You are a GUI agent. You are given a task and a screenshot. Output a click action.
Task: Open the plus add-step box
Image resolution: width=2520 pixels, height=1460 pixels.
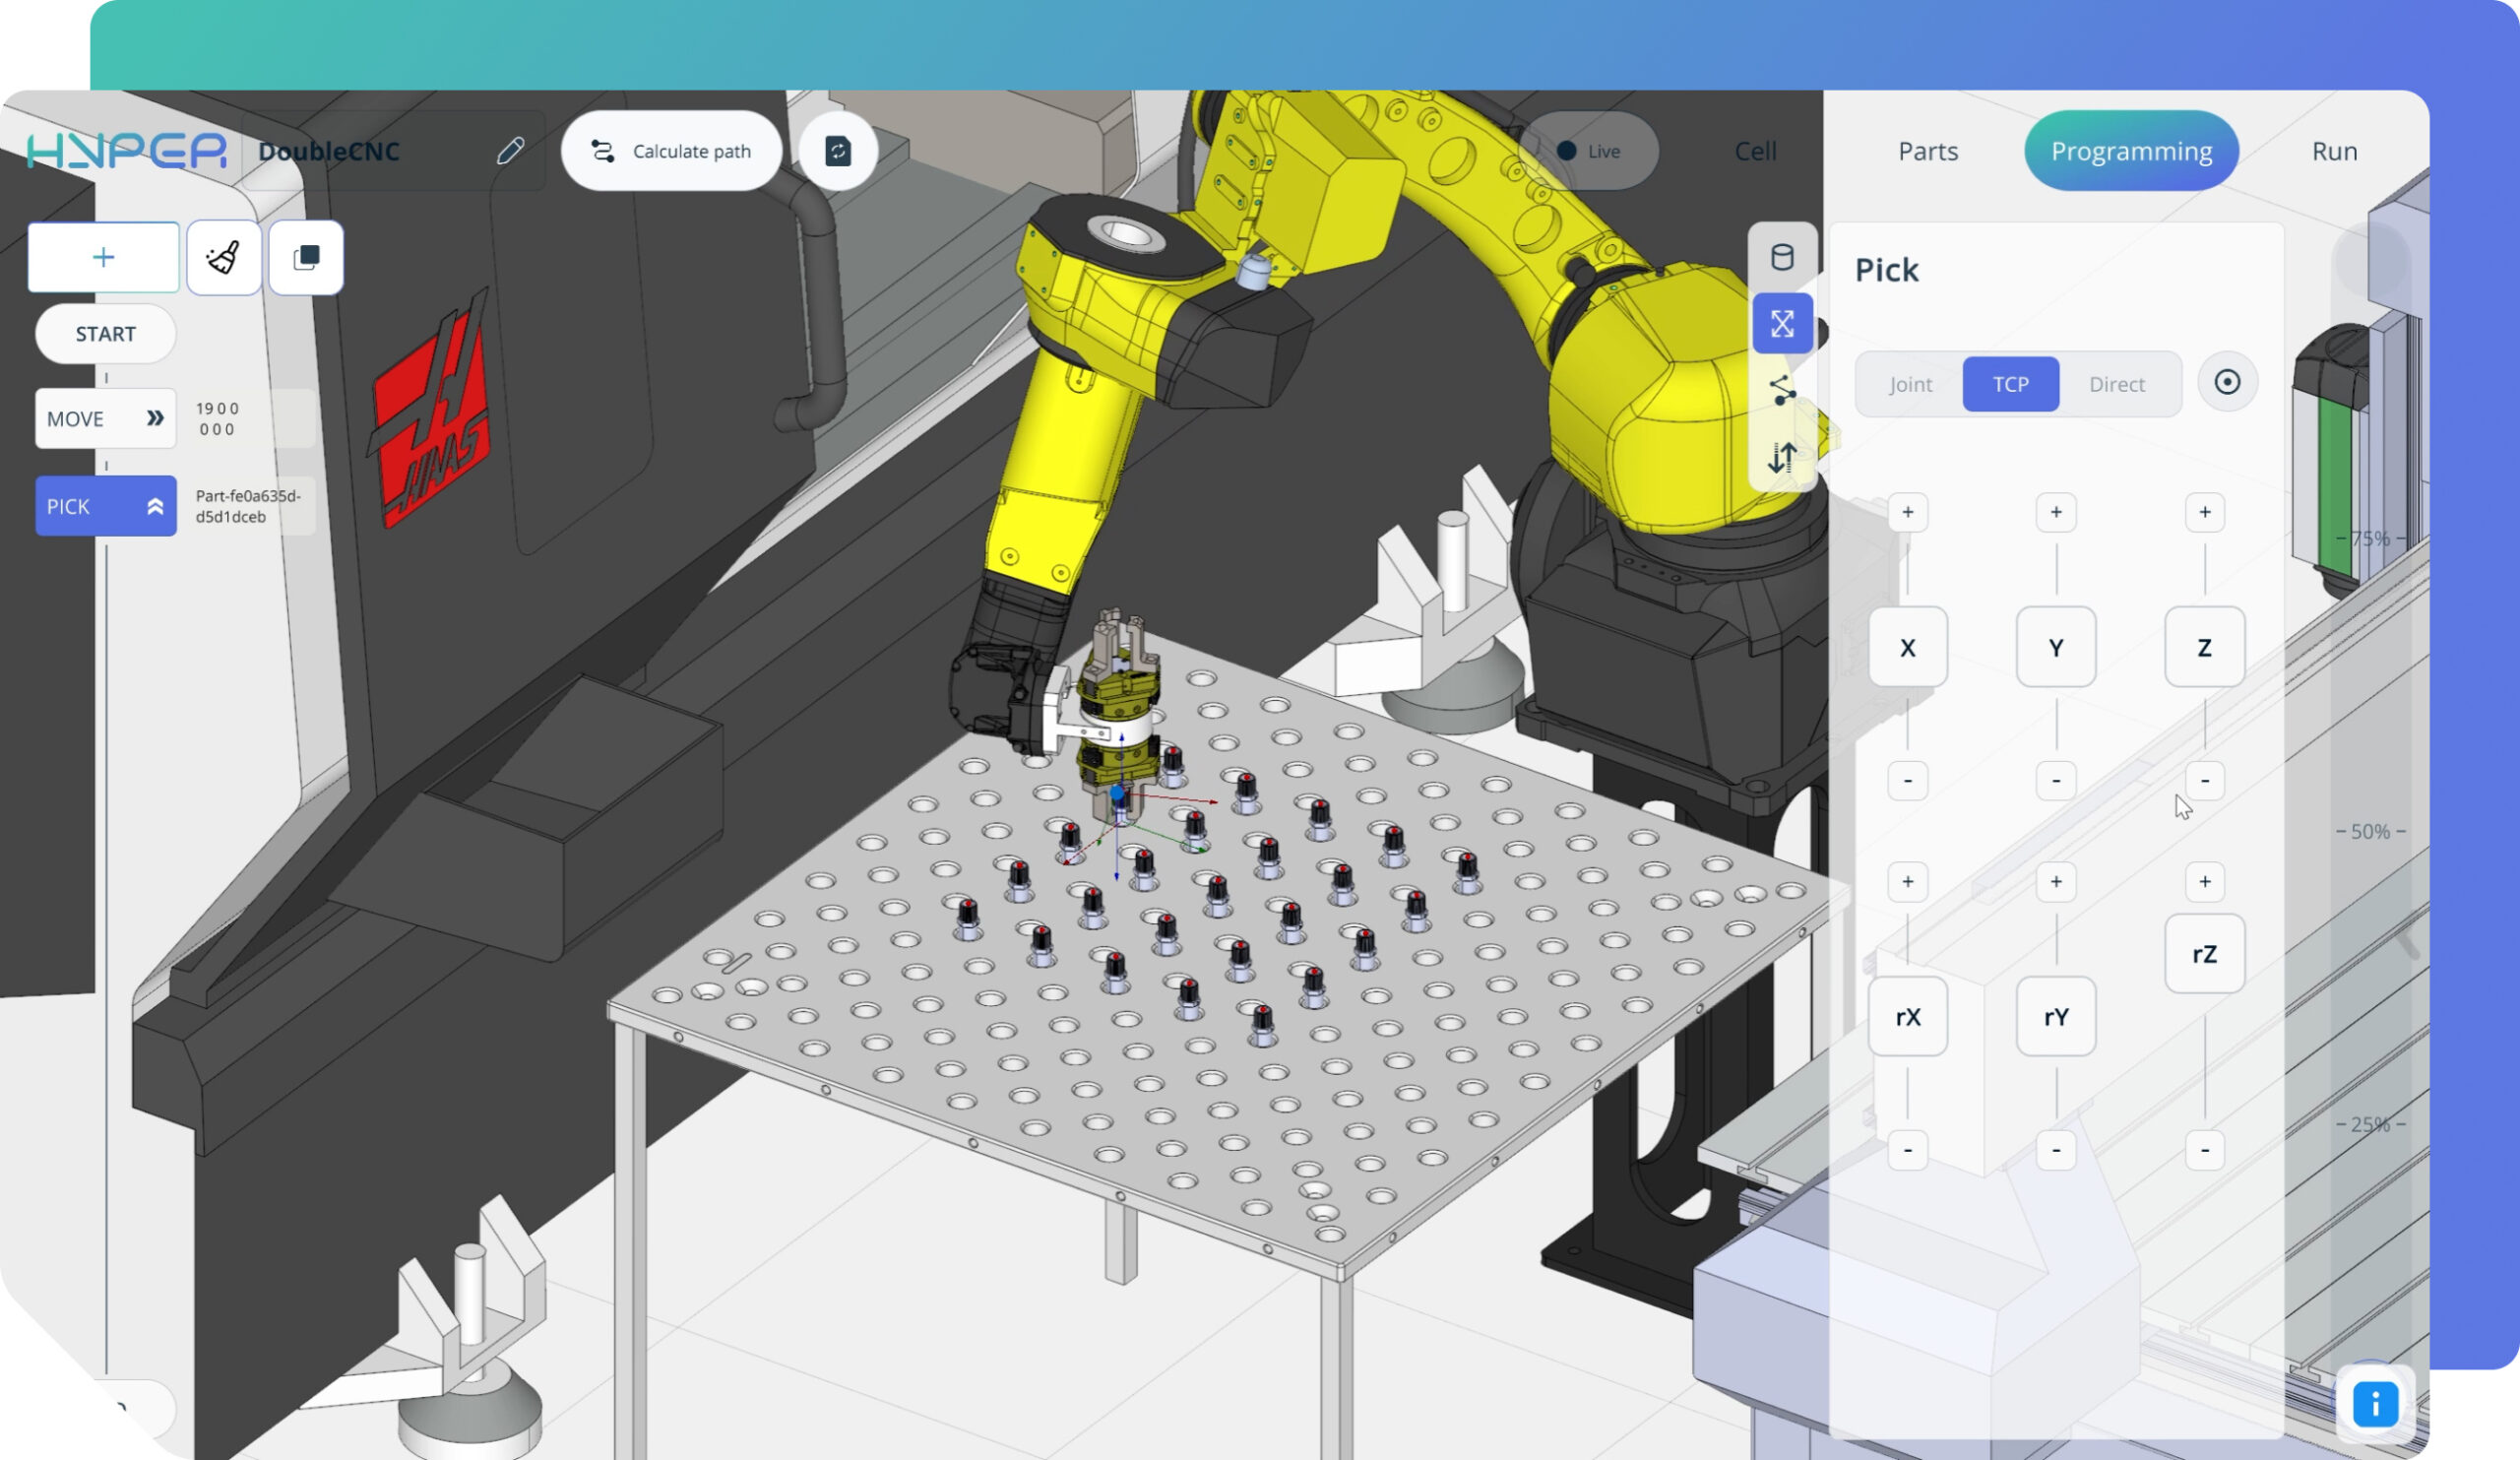click(x=104, y=258)
